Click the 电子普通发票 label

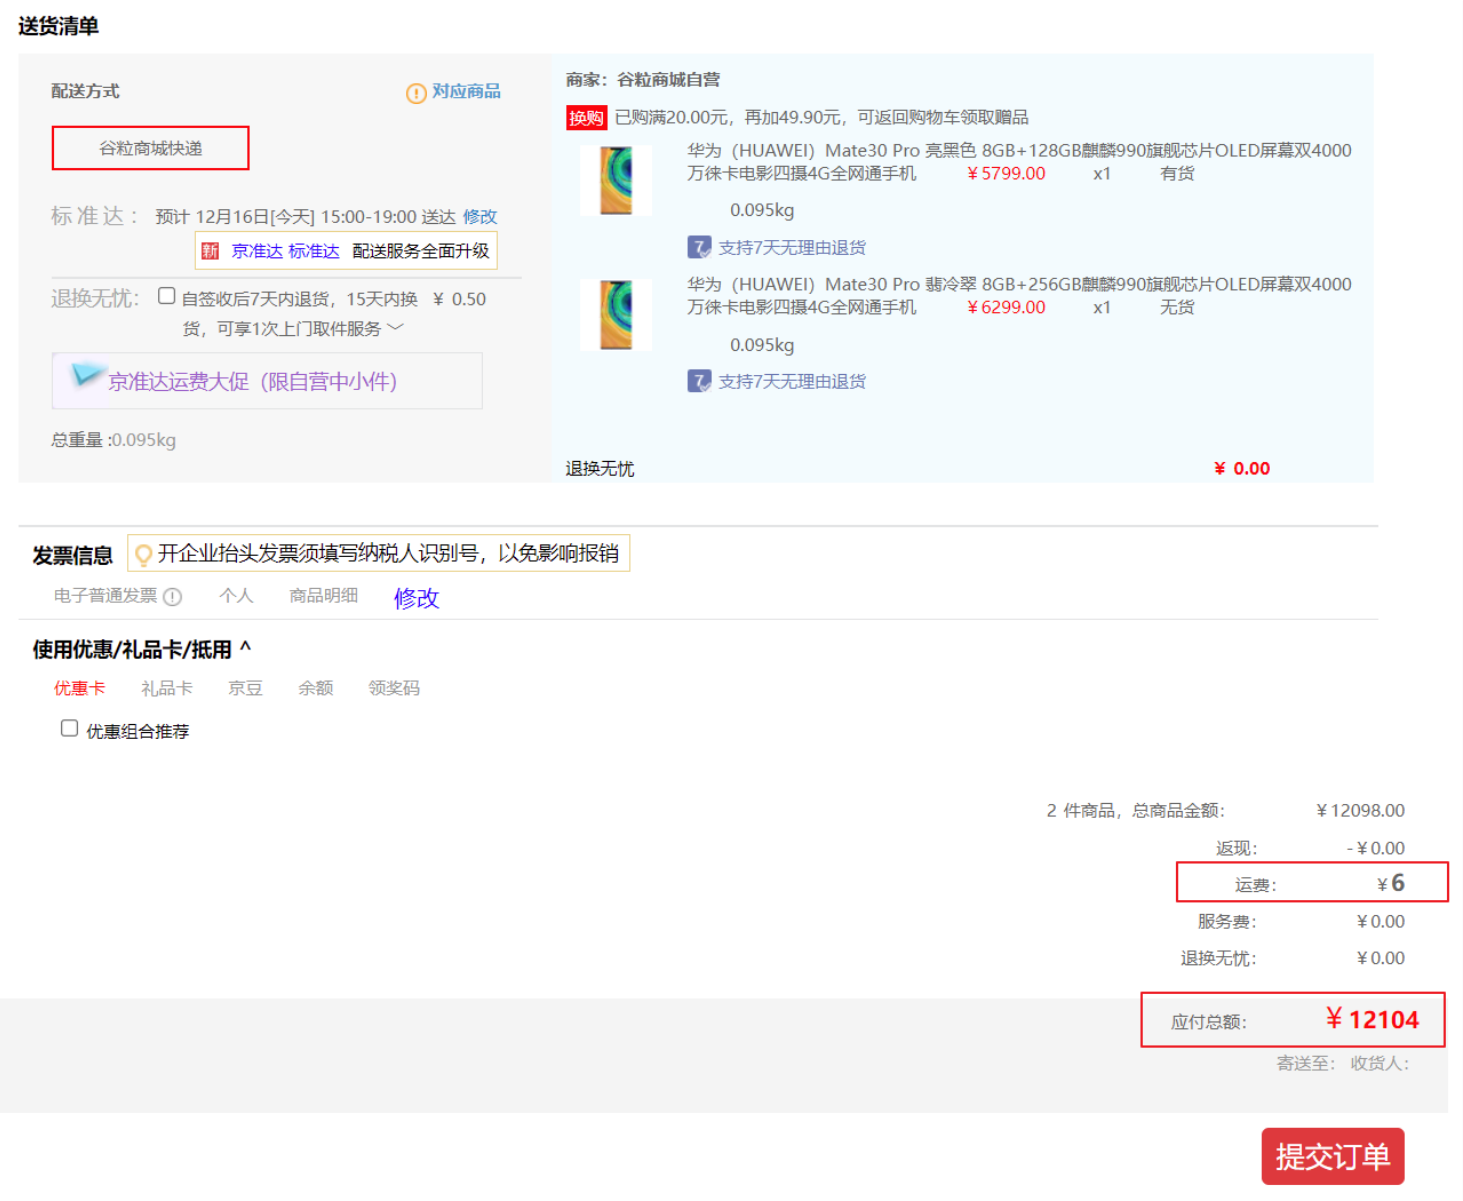click(105, 596)
